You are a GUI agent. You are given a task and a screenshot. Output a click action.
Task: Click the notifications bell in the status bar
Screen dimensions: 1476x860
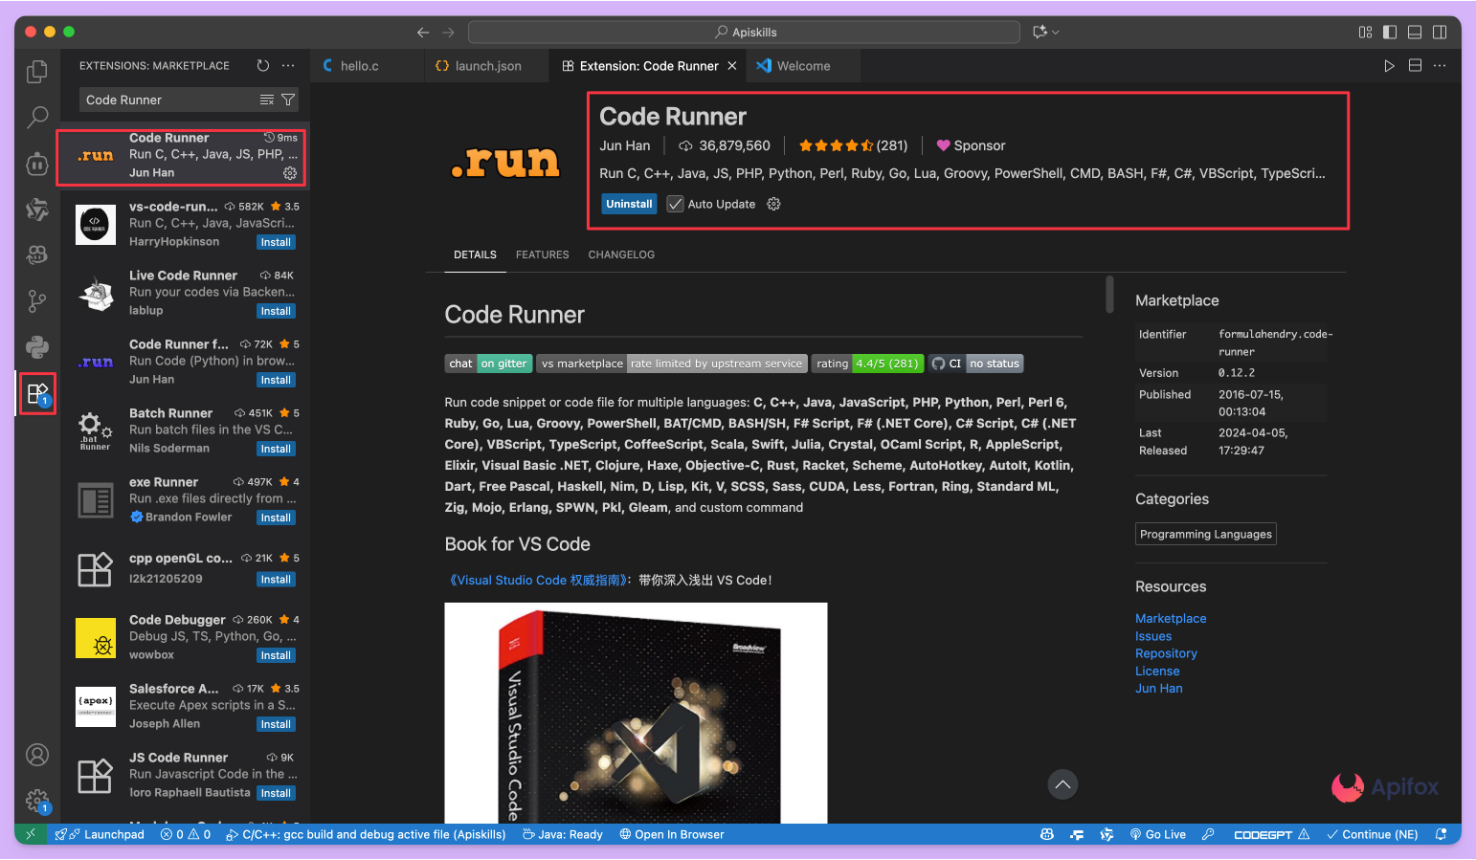[x=1443, y=834]
